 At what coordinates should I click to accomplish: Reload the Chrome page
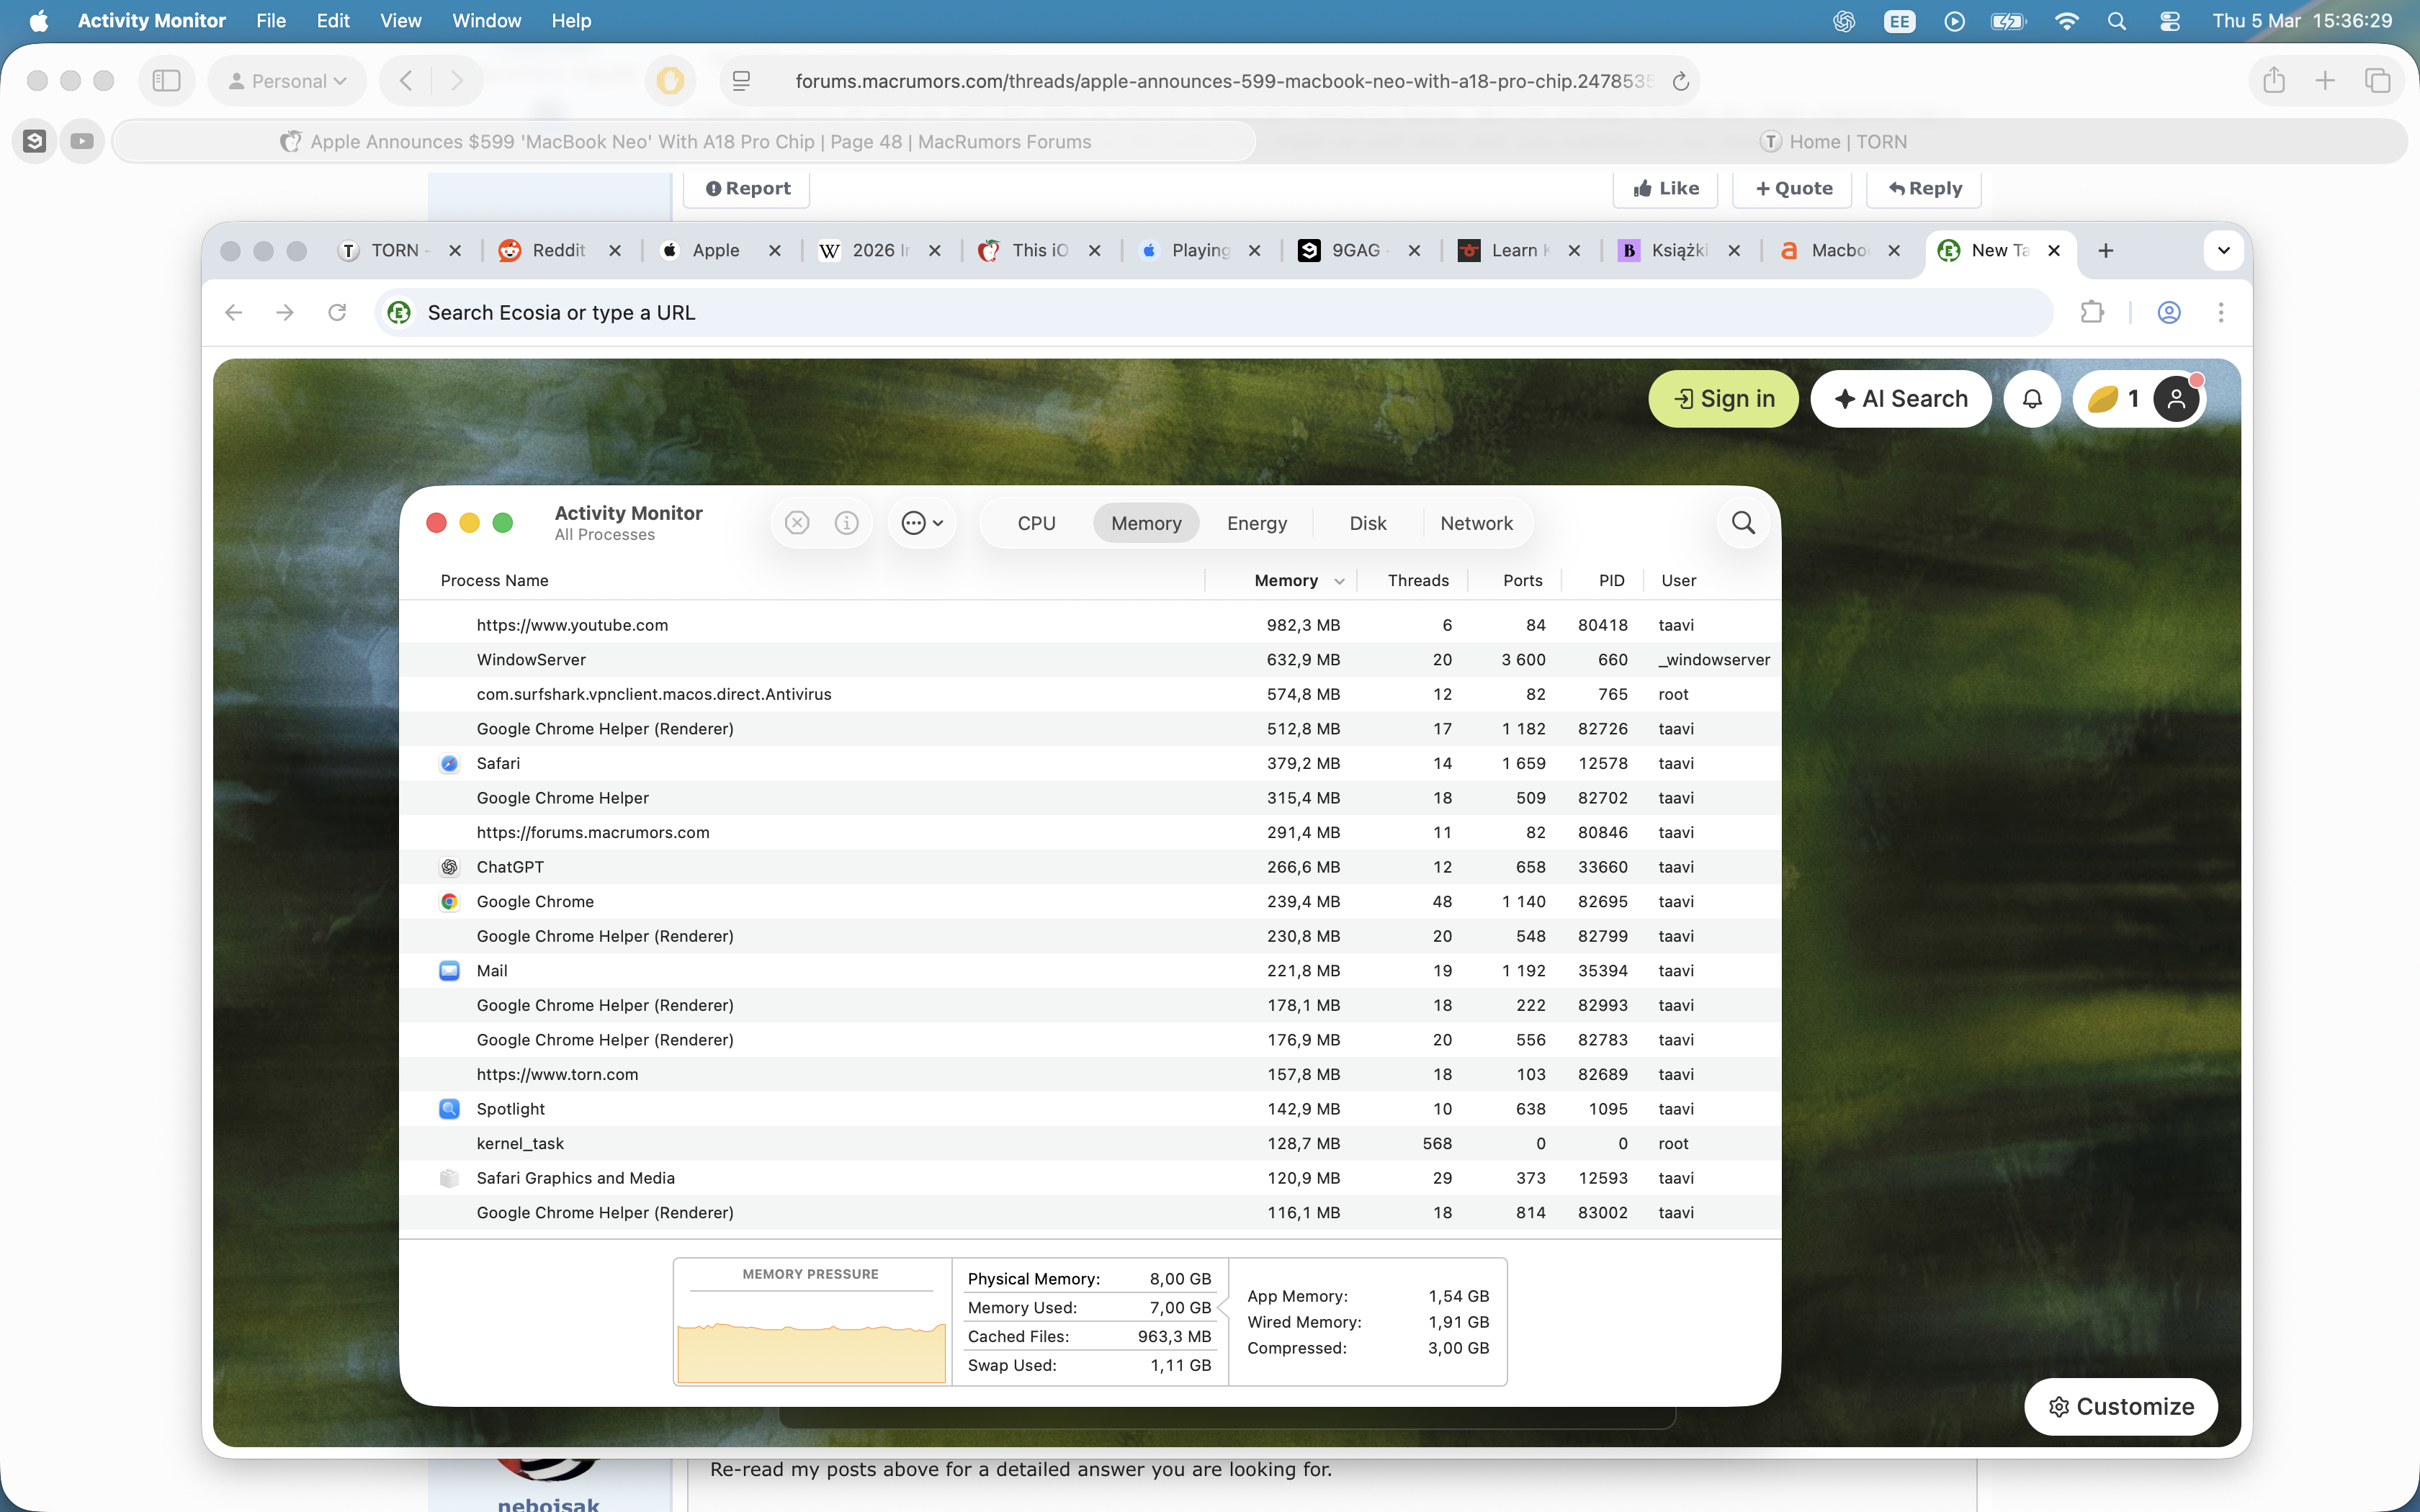[x=337, y=313]
